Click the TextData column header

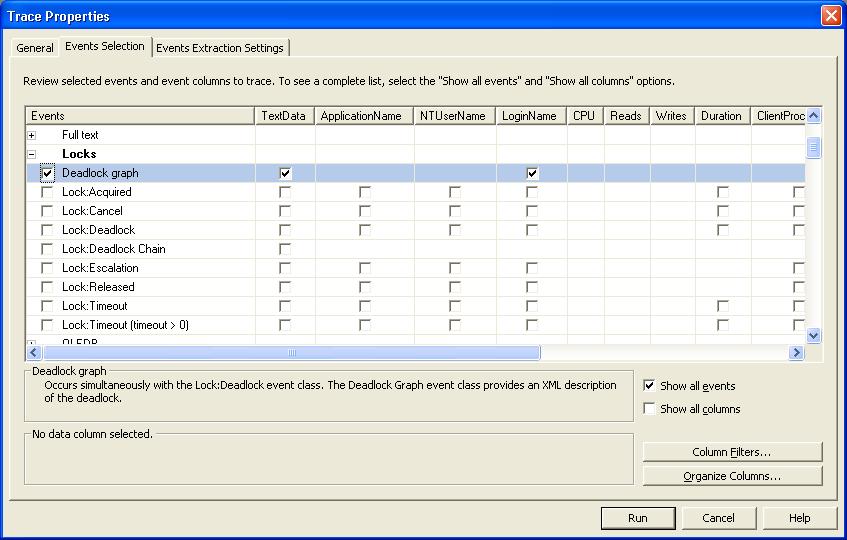284,116
